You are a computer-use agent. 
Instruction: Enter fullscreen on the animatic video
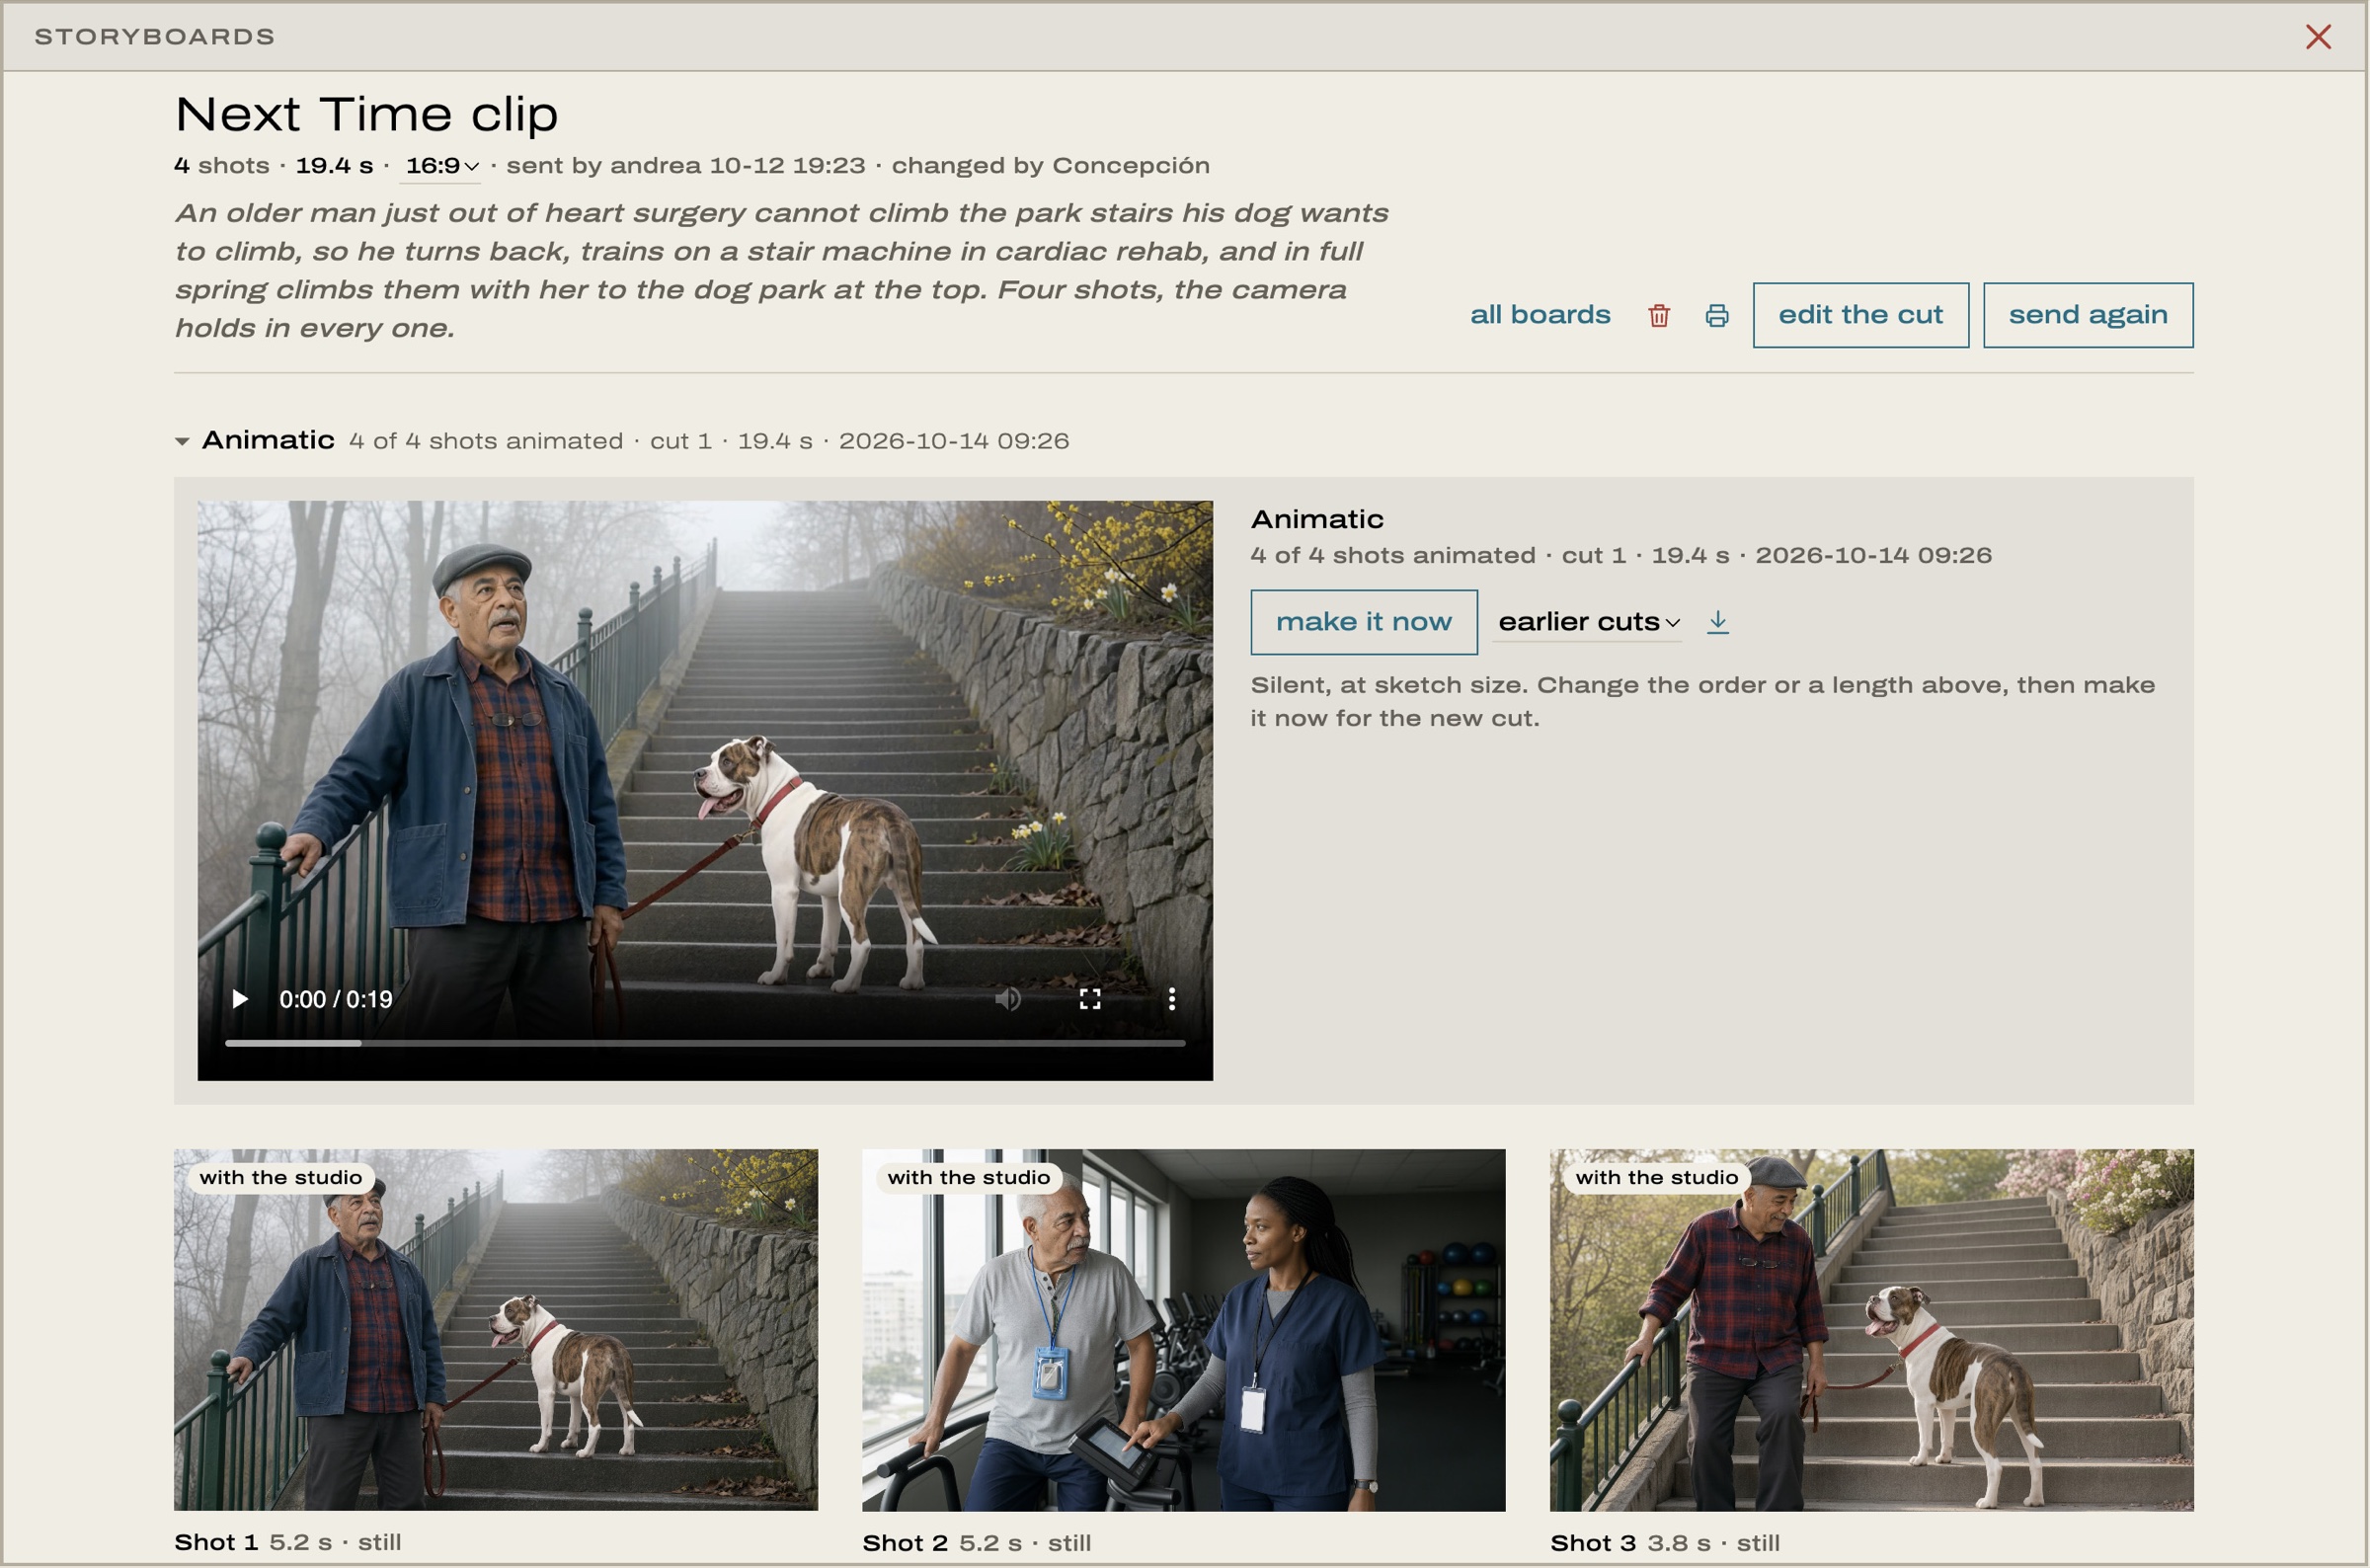(1090, 999)
